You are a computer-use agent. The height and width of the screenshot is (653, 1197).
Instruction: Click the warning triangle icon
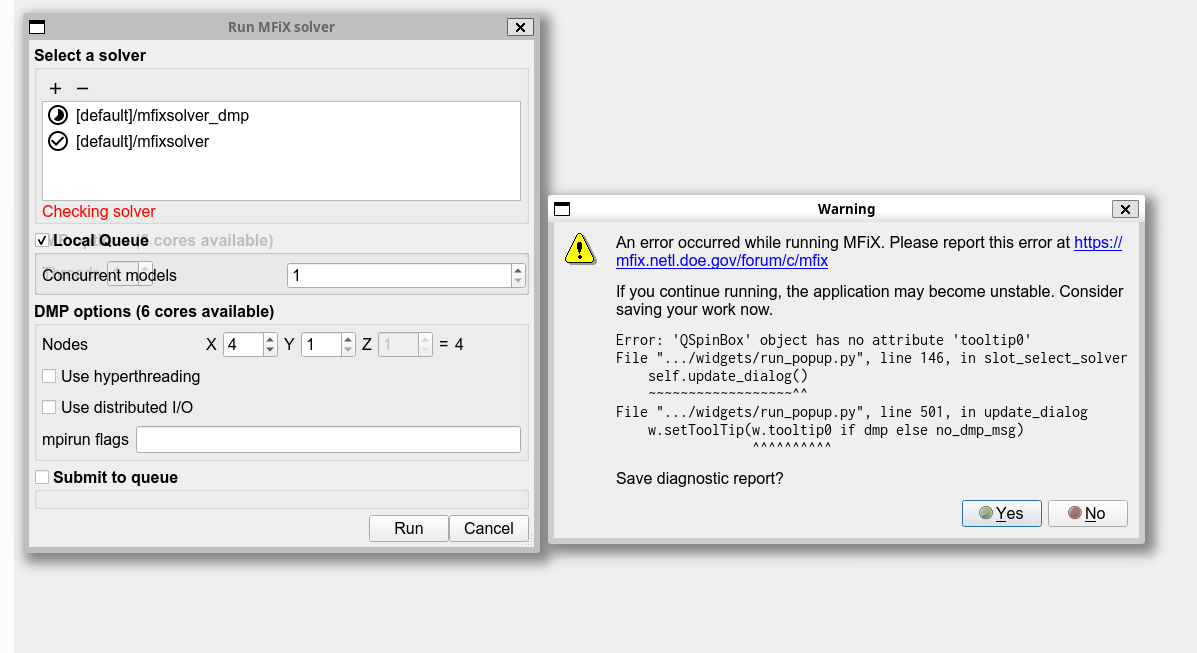pos(579,249)
